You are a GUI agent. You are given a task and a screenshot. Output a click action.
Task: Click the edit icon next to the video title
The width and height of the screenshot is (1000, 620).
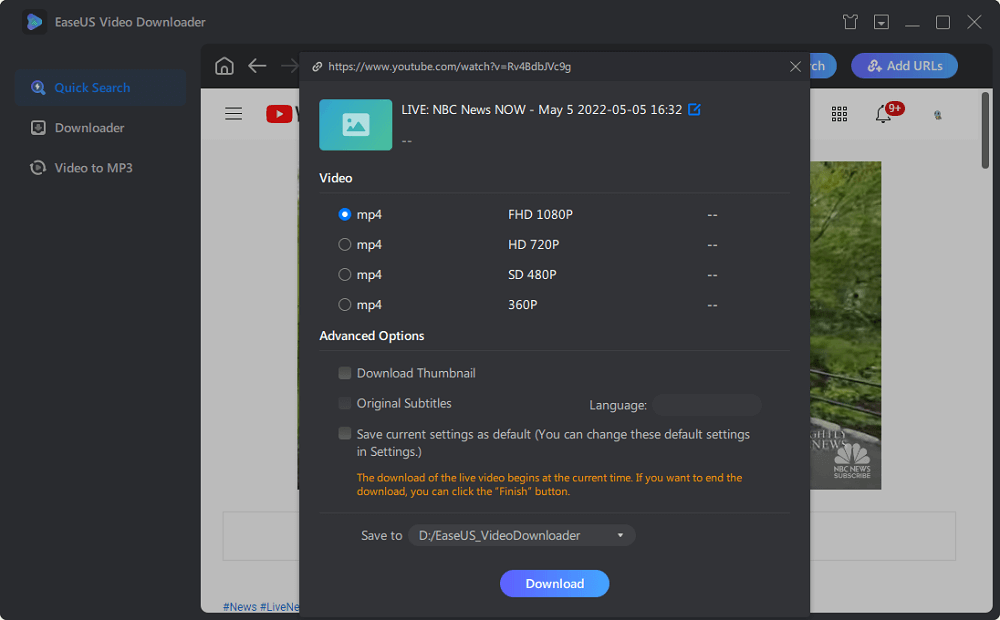point(694,110)
